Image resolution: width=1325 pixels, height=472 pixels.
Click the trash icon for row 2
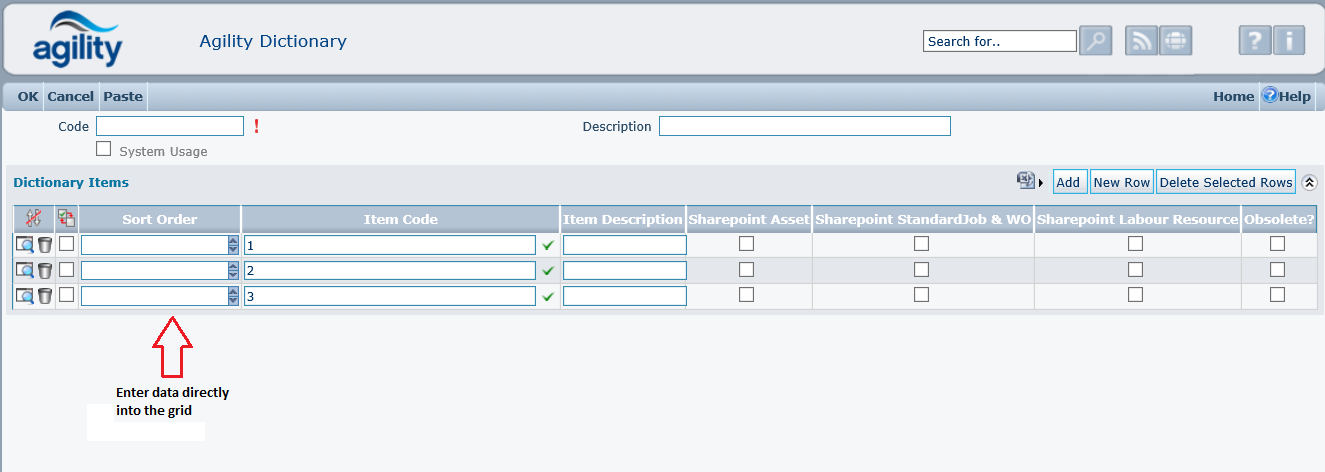45,270
